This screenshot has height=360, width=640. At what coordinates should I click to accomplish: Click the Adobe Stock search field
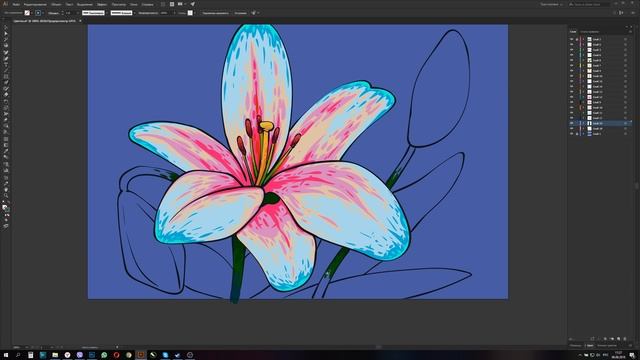[x=589, y=4]
